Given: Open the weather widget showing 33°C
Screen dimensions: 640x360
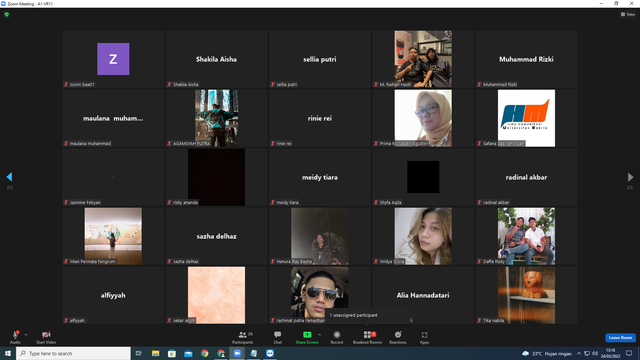Looking at the screenshot, I should click(x=547, y=353).
